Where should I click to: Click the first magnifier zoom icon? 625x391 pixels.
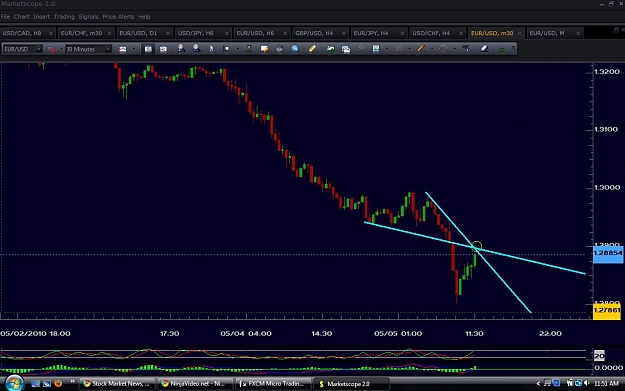181,49
